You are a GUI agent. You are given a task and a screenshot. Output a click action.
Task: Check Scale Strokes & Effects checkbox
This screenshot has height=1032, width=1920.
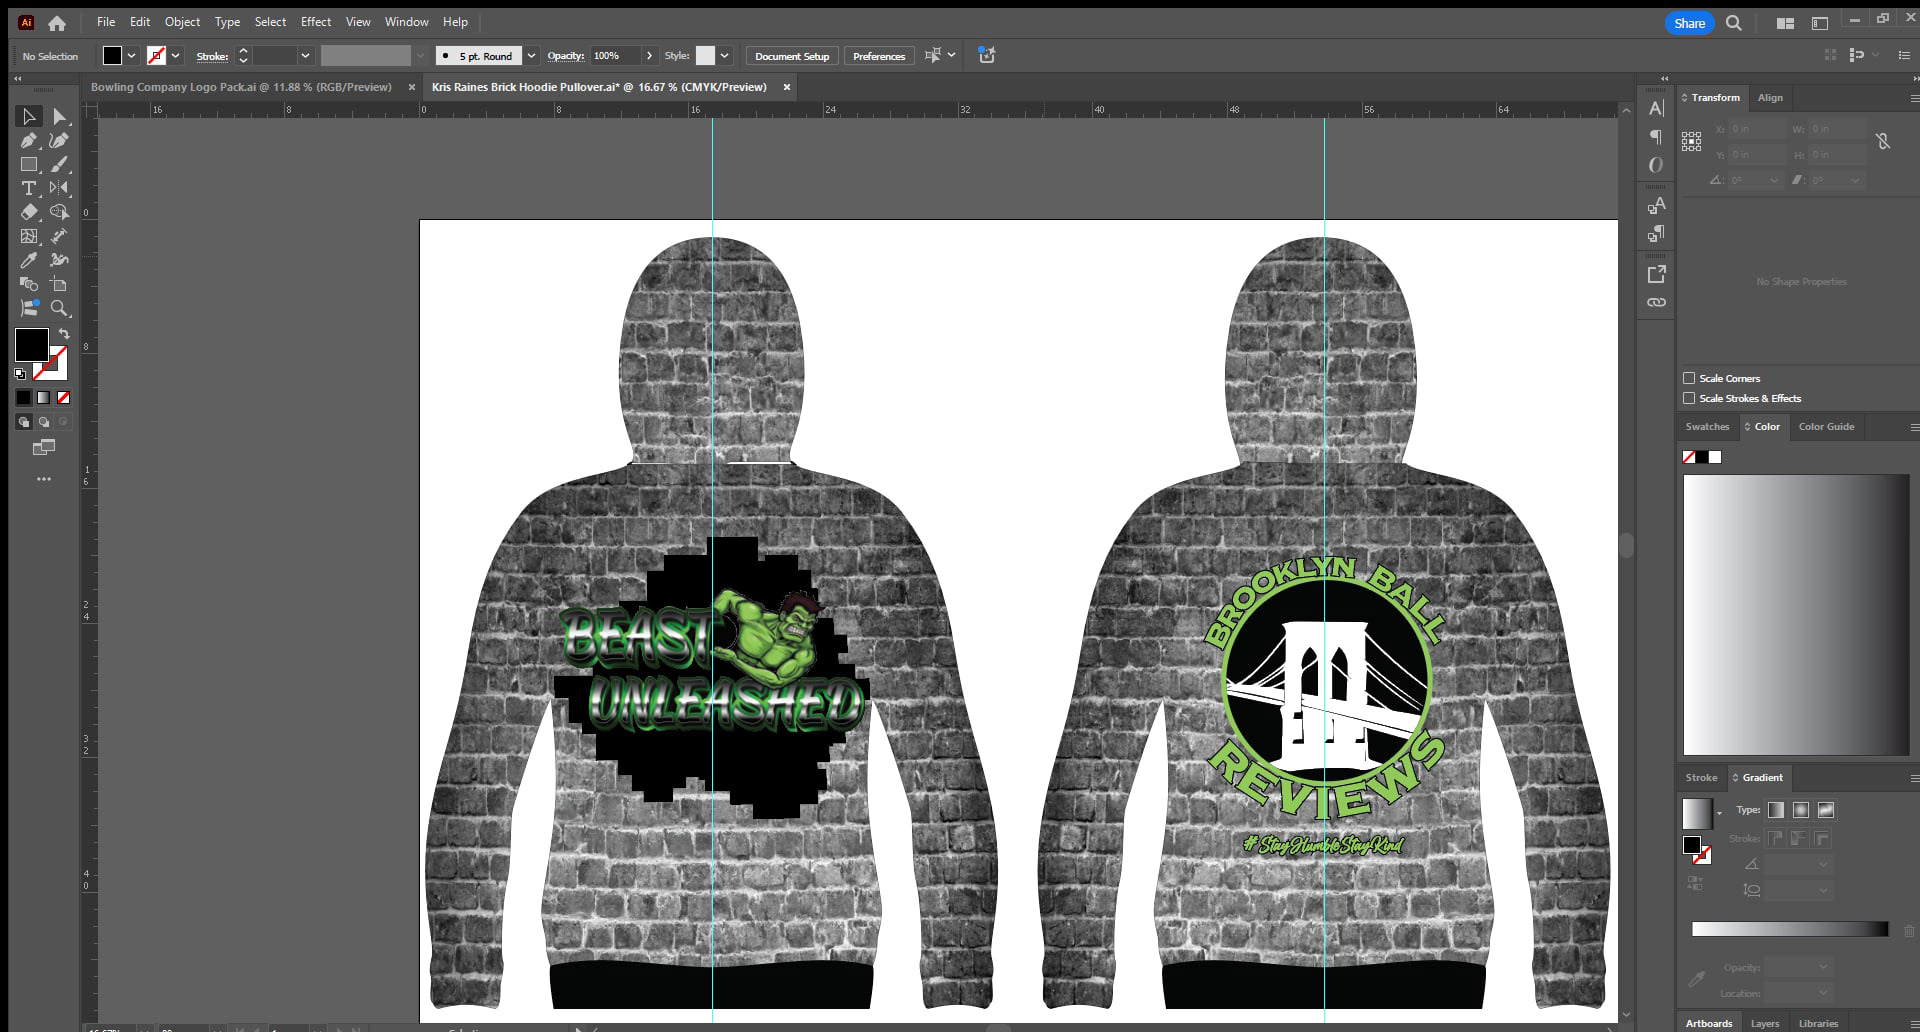(1689, 398)
